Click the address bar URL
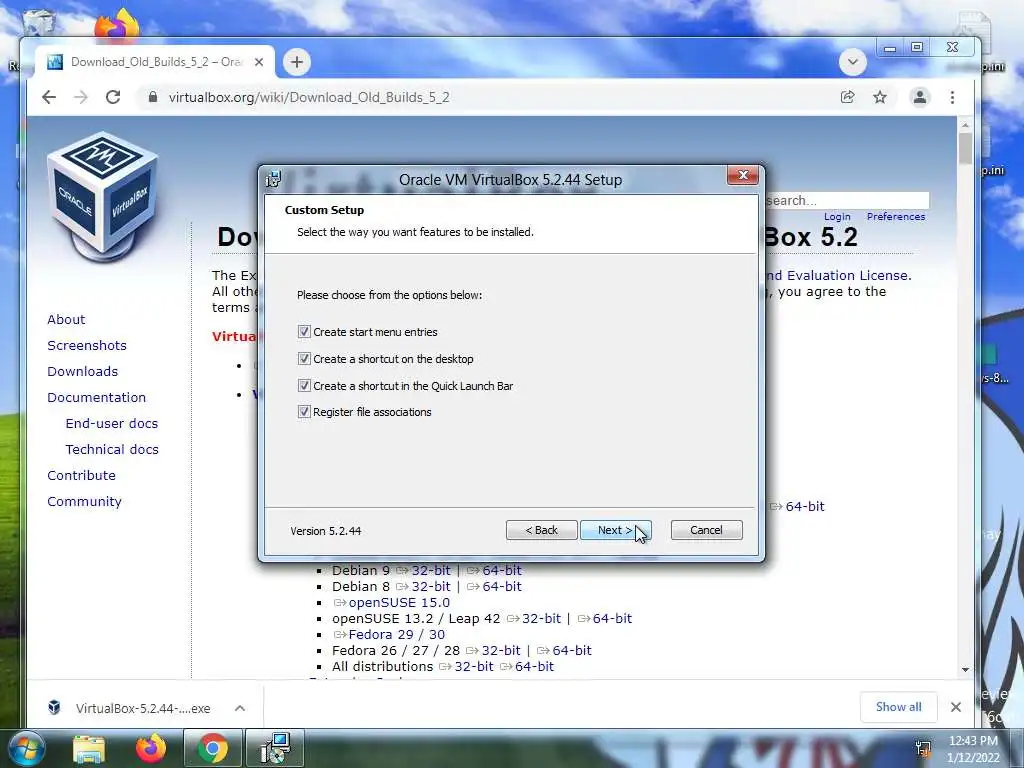 (309, 97)
